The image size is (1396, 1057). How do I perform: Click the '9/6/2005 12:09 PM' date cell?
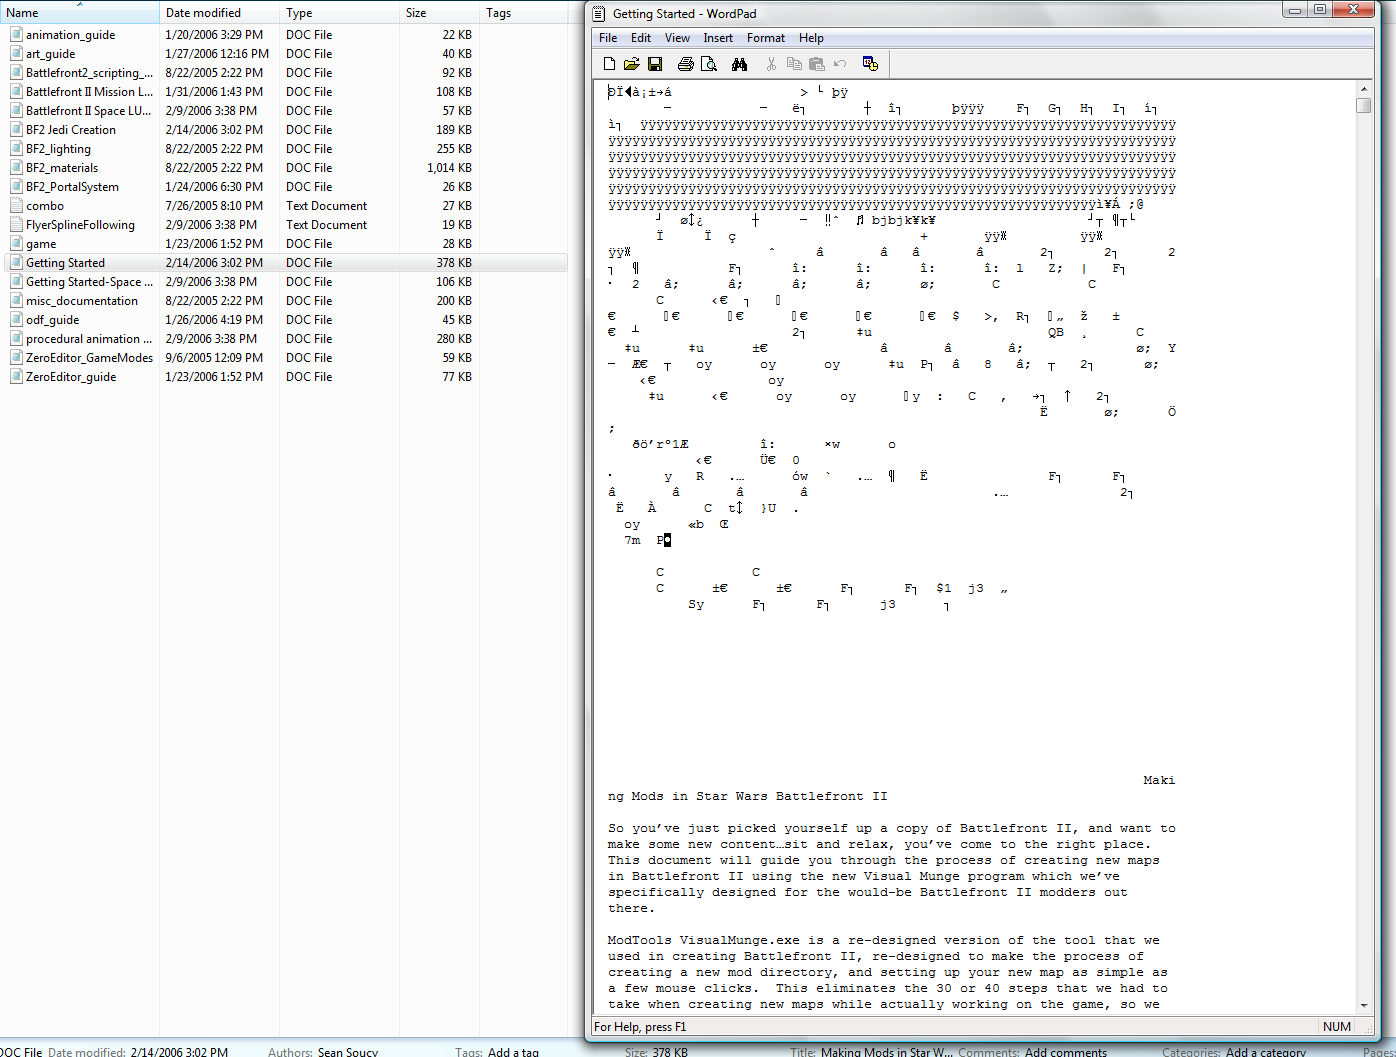coord(214,357)
